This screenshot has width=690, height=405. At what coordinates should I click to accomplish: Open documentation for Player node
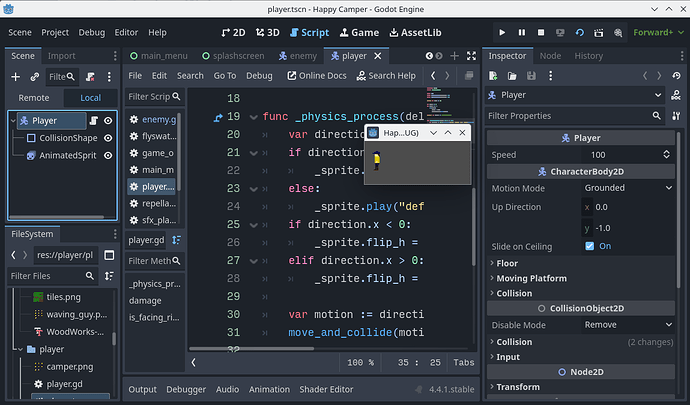pyautogui.click(x=676, y=95)
